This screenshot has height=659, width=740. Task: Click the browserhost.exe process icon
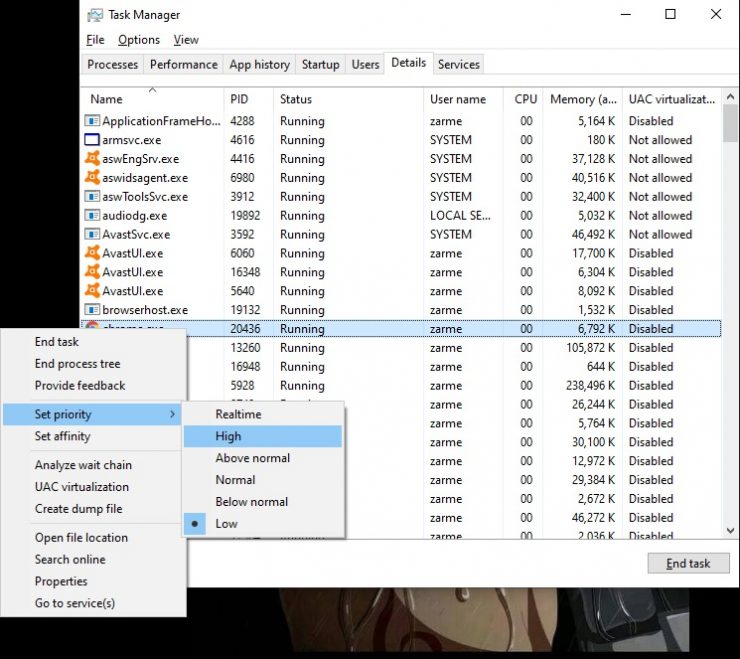point(92,310)
